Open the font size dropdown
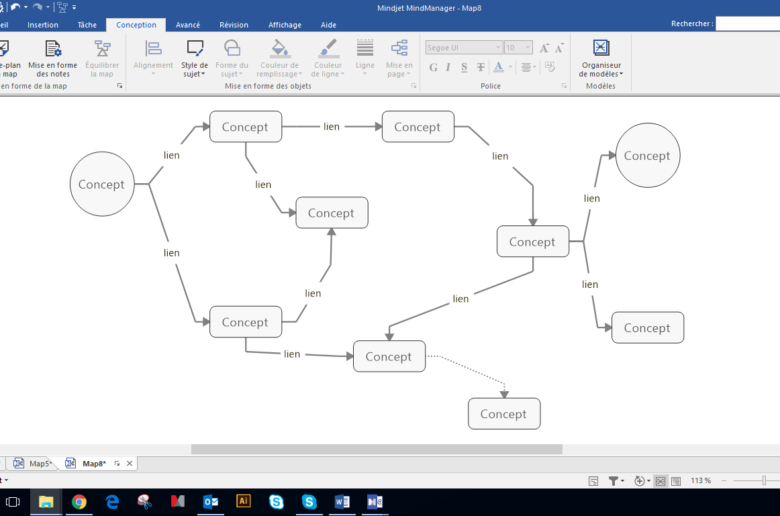780x516 pixels. [527, 47]
